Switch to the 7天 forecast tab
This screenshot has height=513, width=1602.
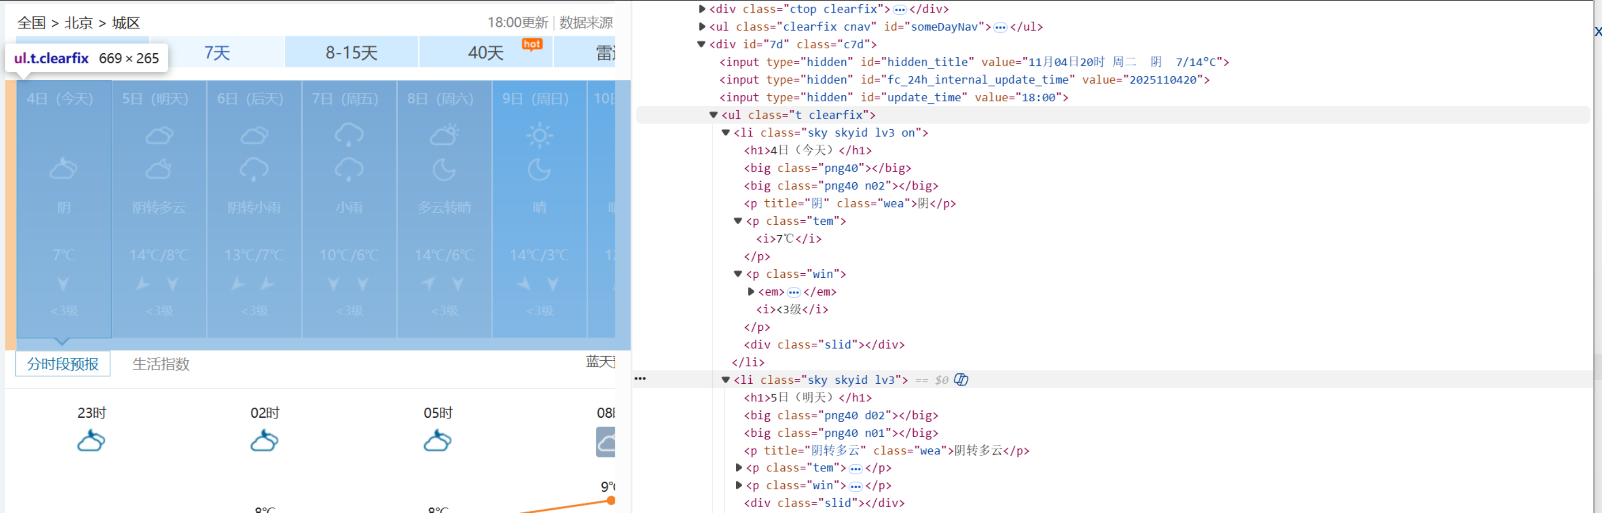tap(217, 52)
